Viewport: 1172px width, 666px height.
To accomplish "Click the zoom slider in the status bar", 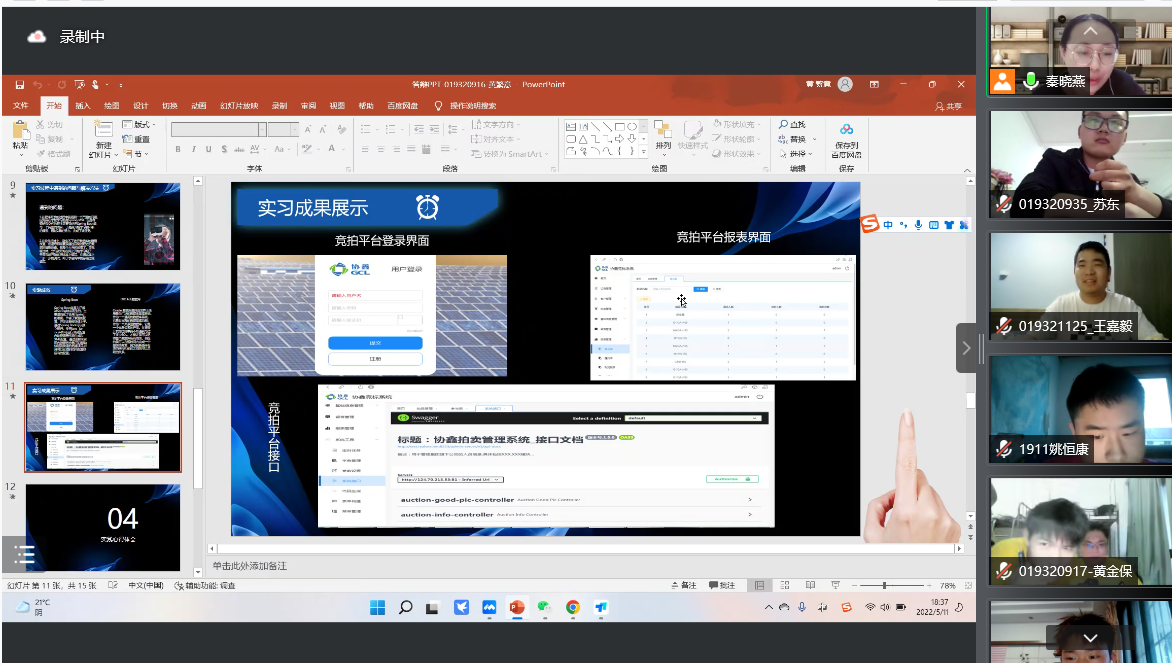I will click(x=885, y=585).
